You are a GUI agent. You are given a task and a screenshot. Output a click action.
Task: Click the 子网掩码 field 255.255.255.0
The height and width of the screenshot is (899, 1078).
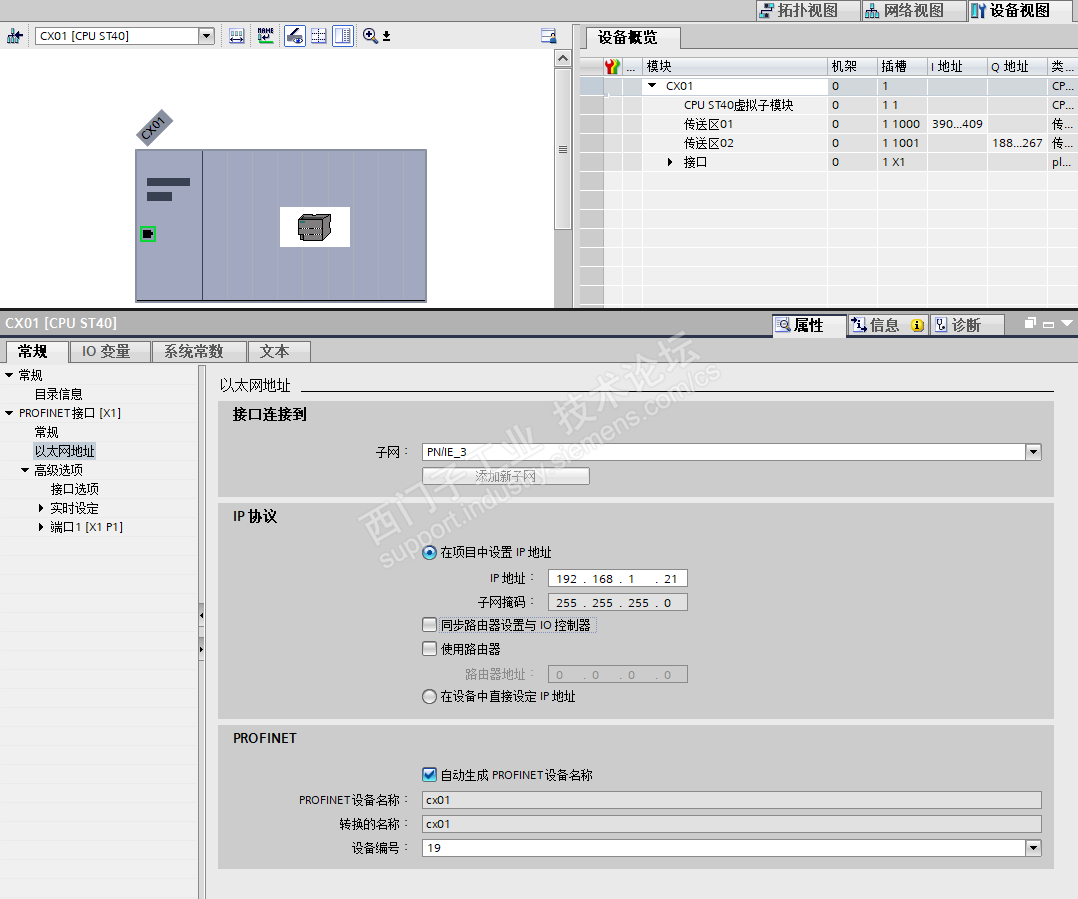[x=617, y=603]
